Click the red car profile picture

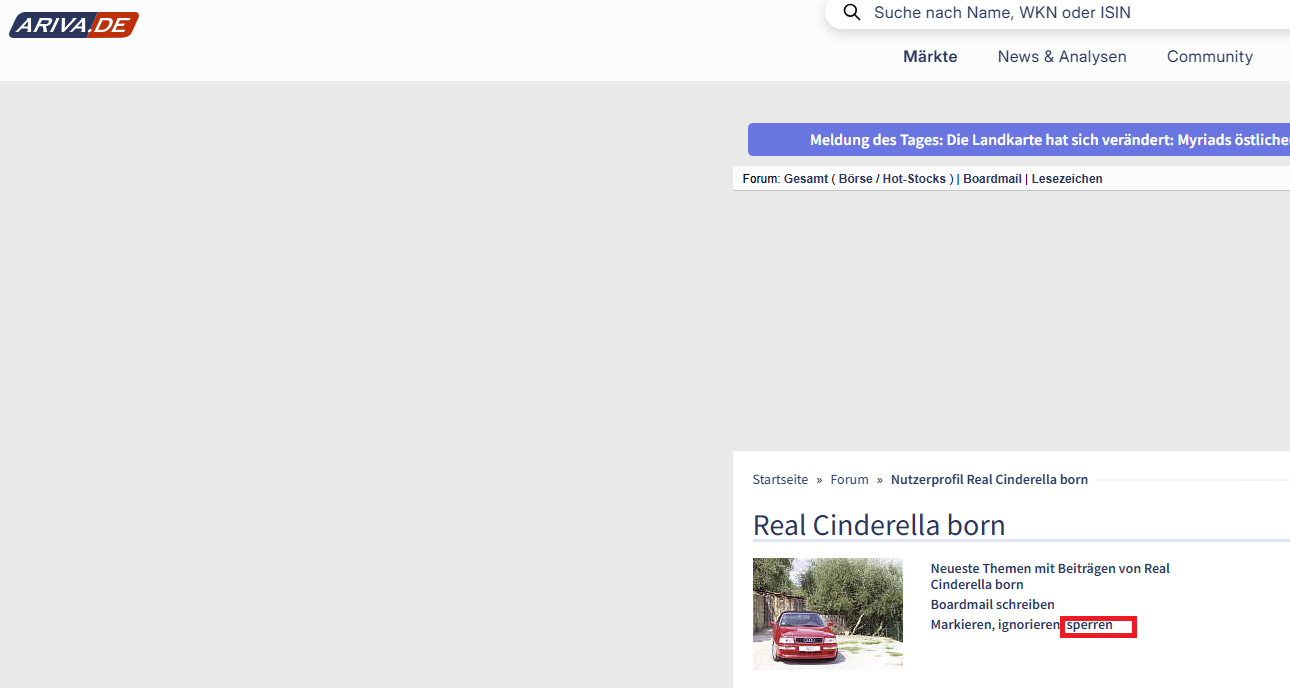point(827,613)
